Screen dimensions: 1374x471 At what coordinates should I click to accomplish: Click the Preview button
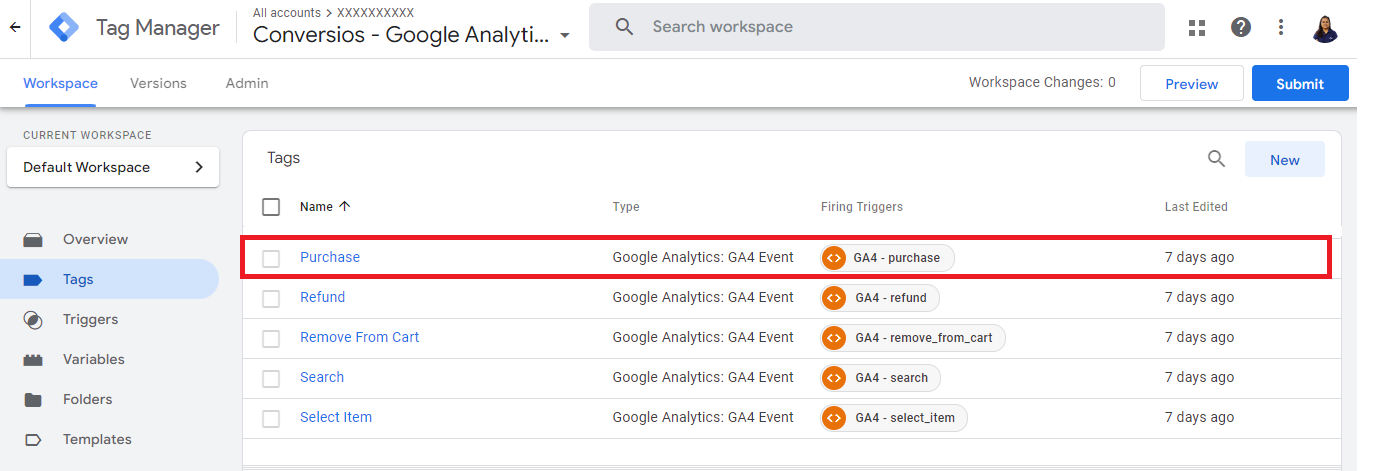(1192, 83)
